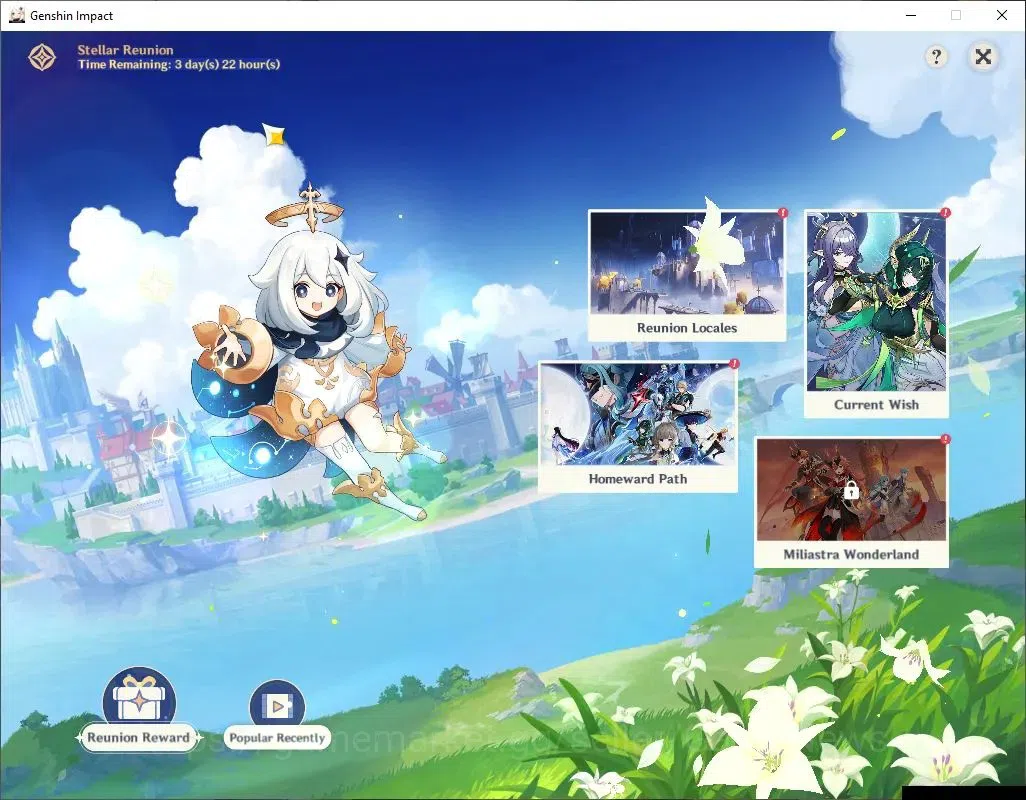
Task: Click the Genshin Impact title bar app icon
Action: pyautogui.click(x=16, y=15)
